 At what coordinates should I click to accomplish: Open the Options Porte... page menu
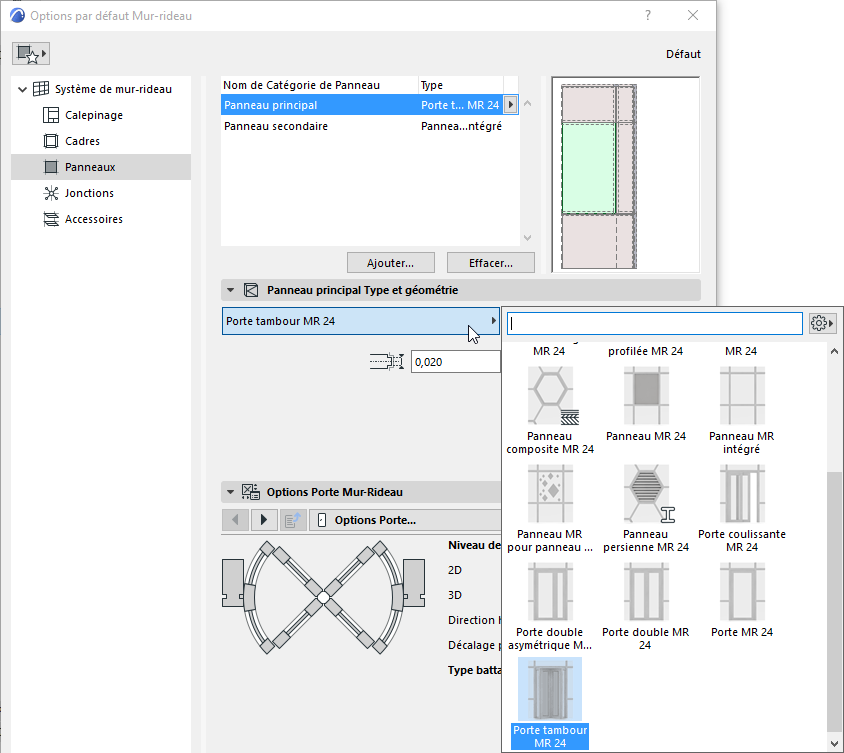point(405,520)
